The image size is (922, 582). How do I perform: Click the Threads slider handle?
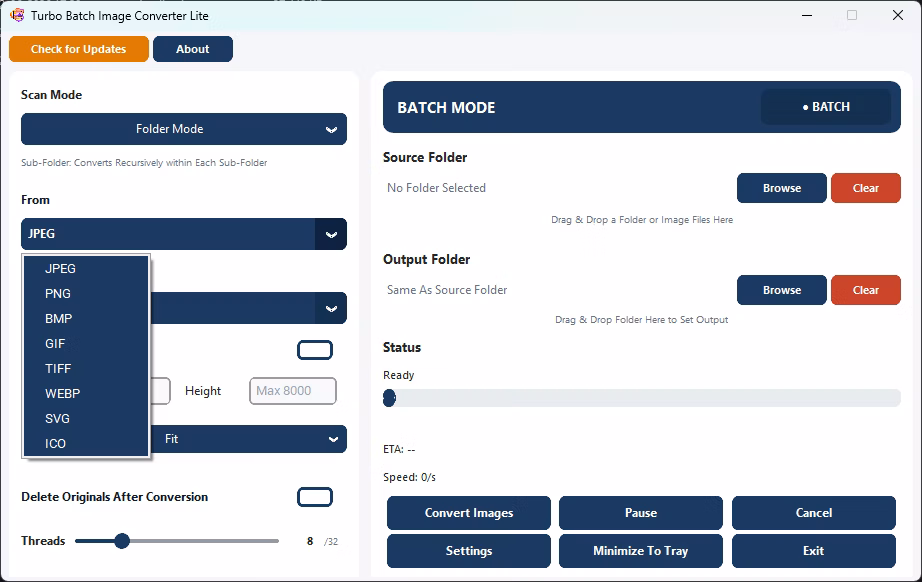pos(122,541)
